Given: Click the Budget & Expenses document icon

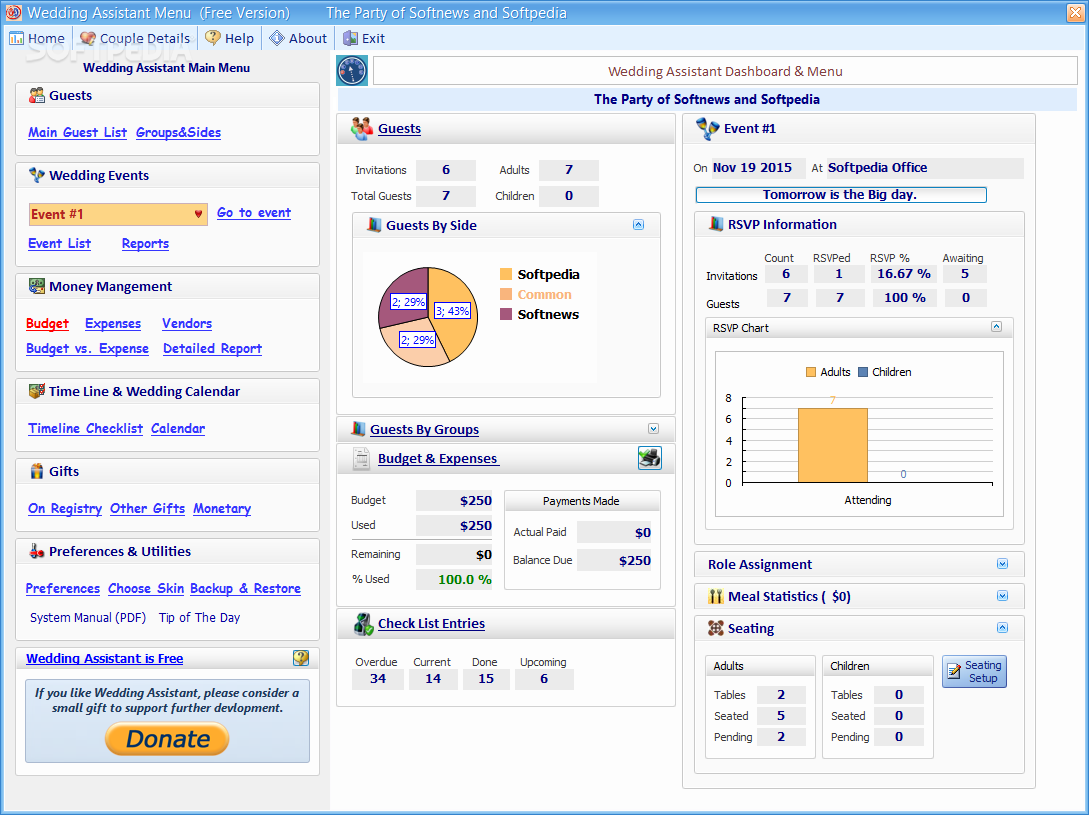Looking at the screenshot, I should (x=361, y=459).
